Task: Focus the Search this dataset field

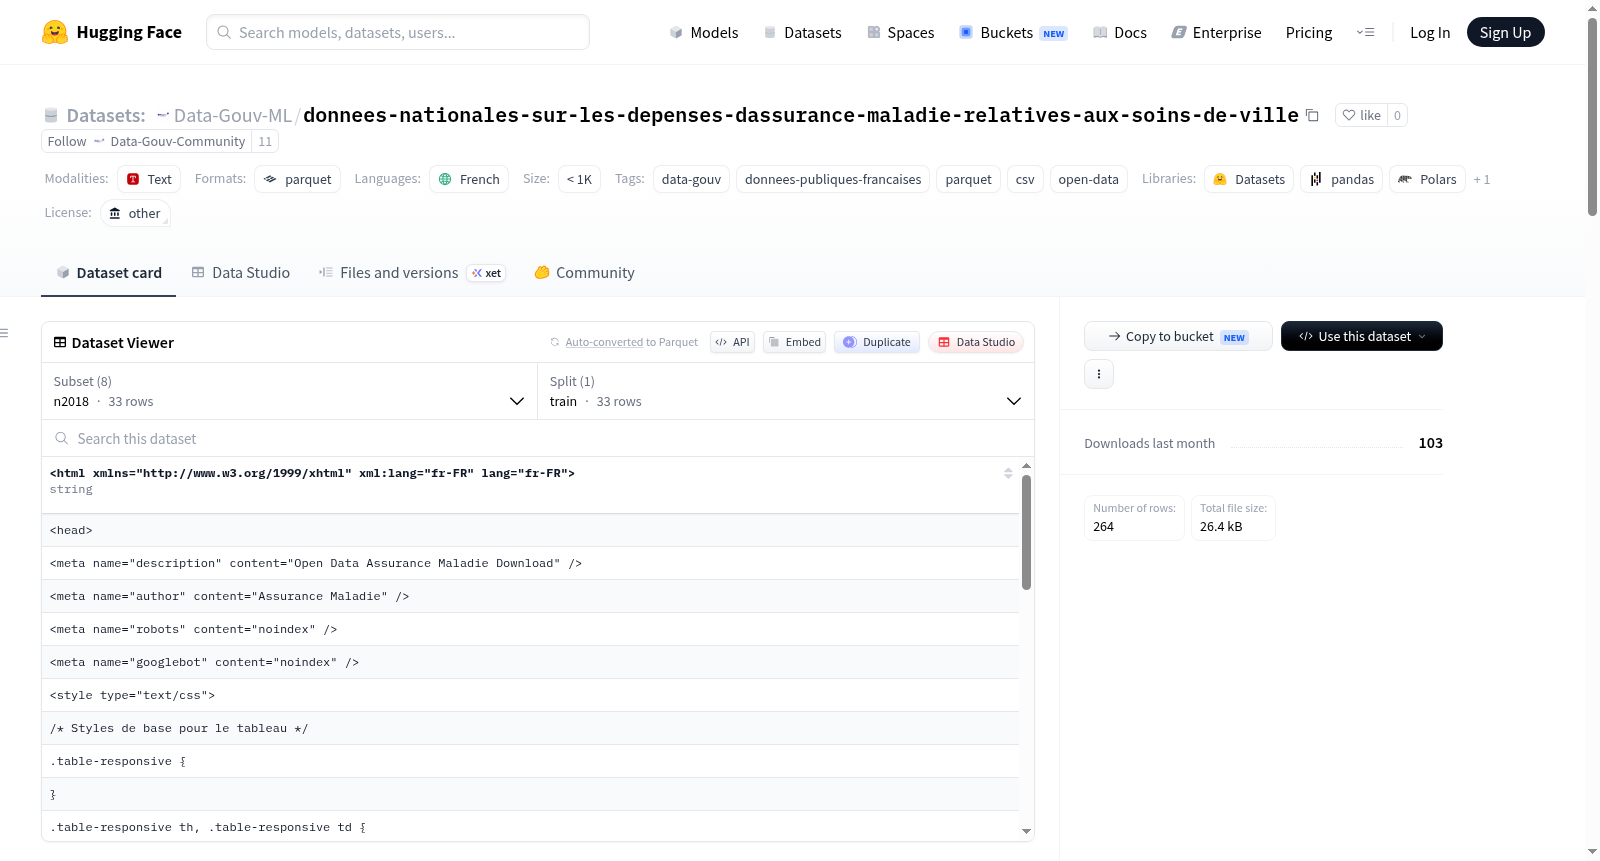Action: coord(538,438)
